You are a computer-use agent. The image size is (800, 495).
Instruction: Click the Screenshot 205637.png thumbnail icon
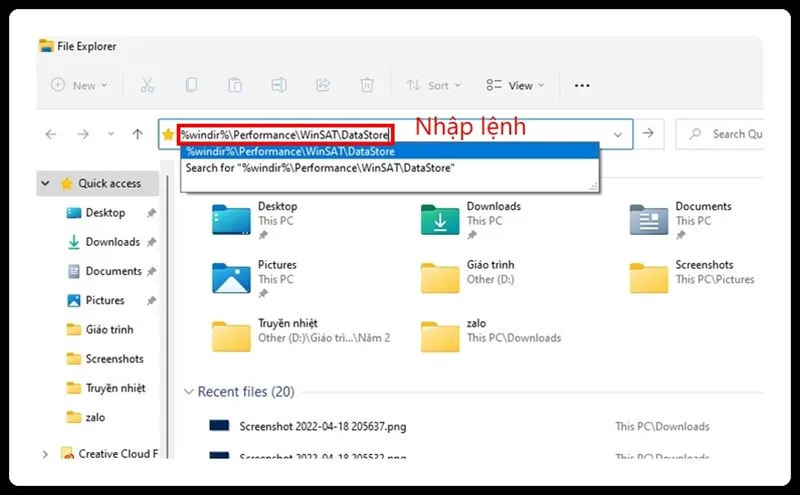(x=219, y=426)
